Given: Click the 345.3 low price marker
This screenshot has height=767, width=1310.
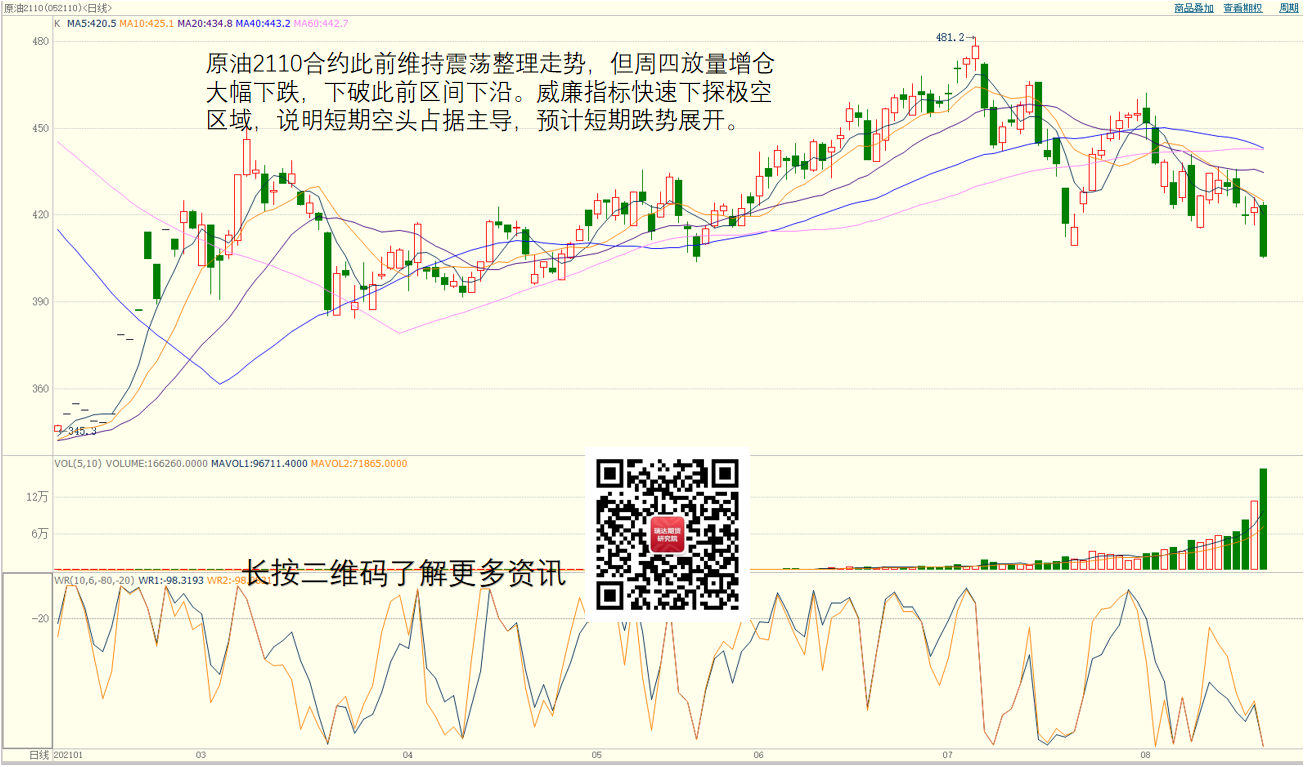Looking at the screenshot, I should 81,431.
